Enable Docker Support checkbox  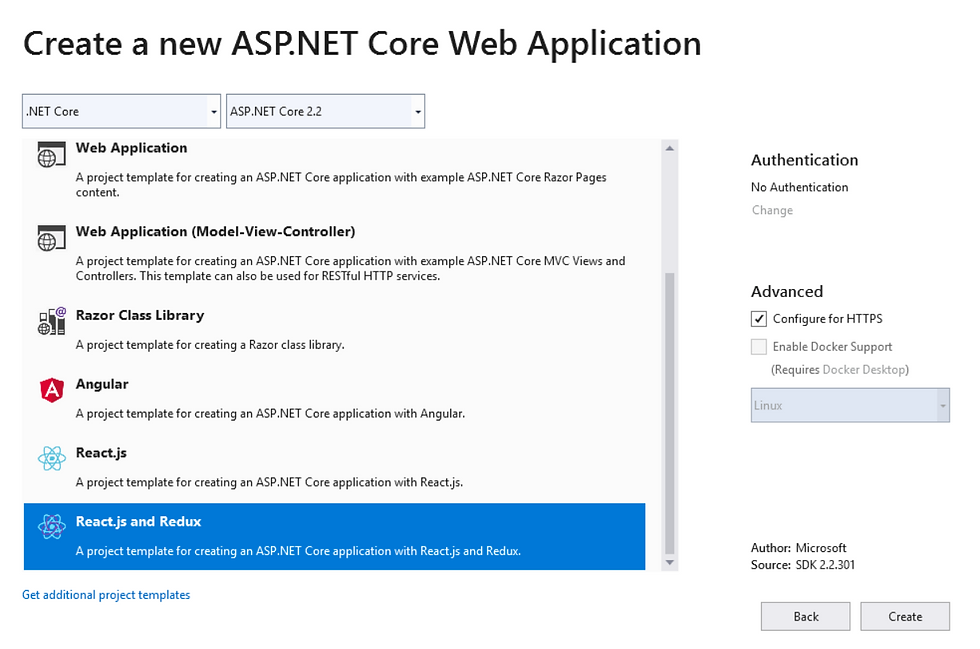tap(759, 346)
